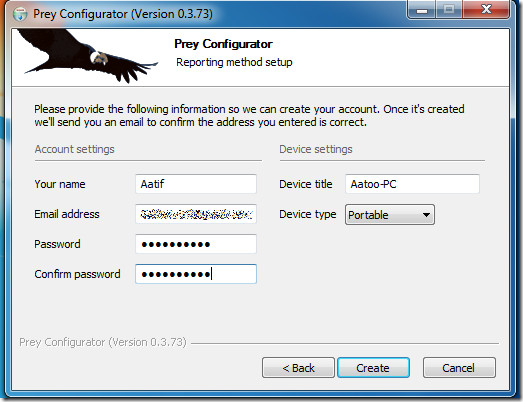Viewport: 523px width, 402px height.
Task: Click the 'Password' label
Action: (57, 244)
